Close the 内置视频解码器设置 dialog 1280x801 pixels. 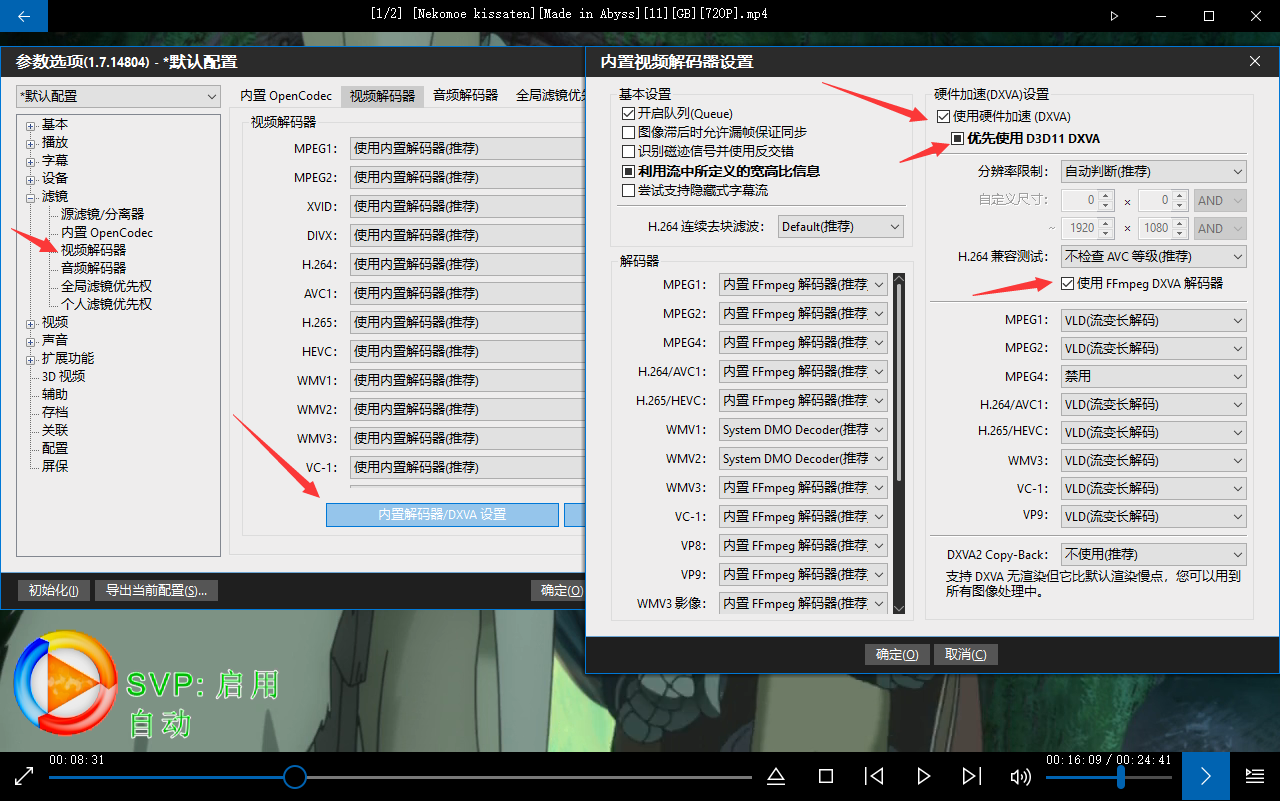coord(1256,62)
